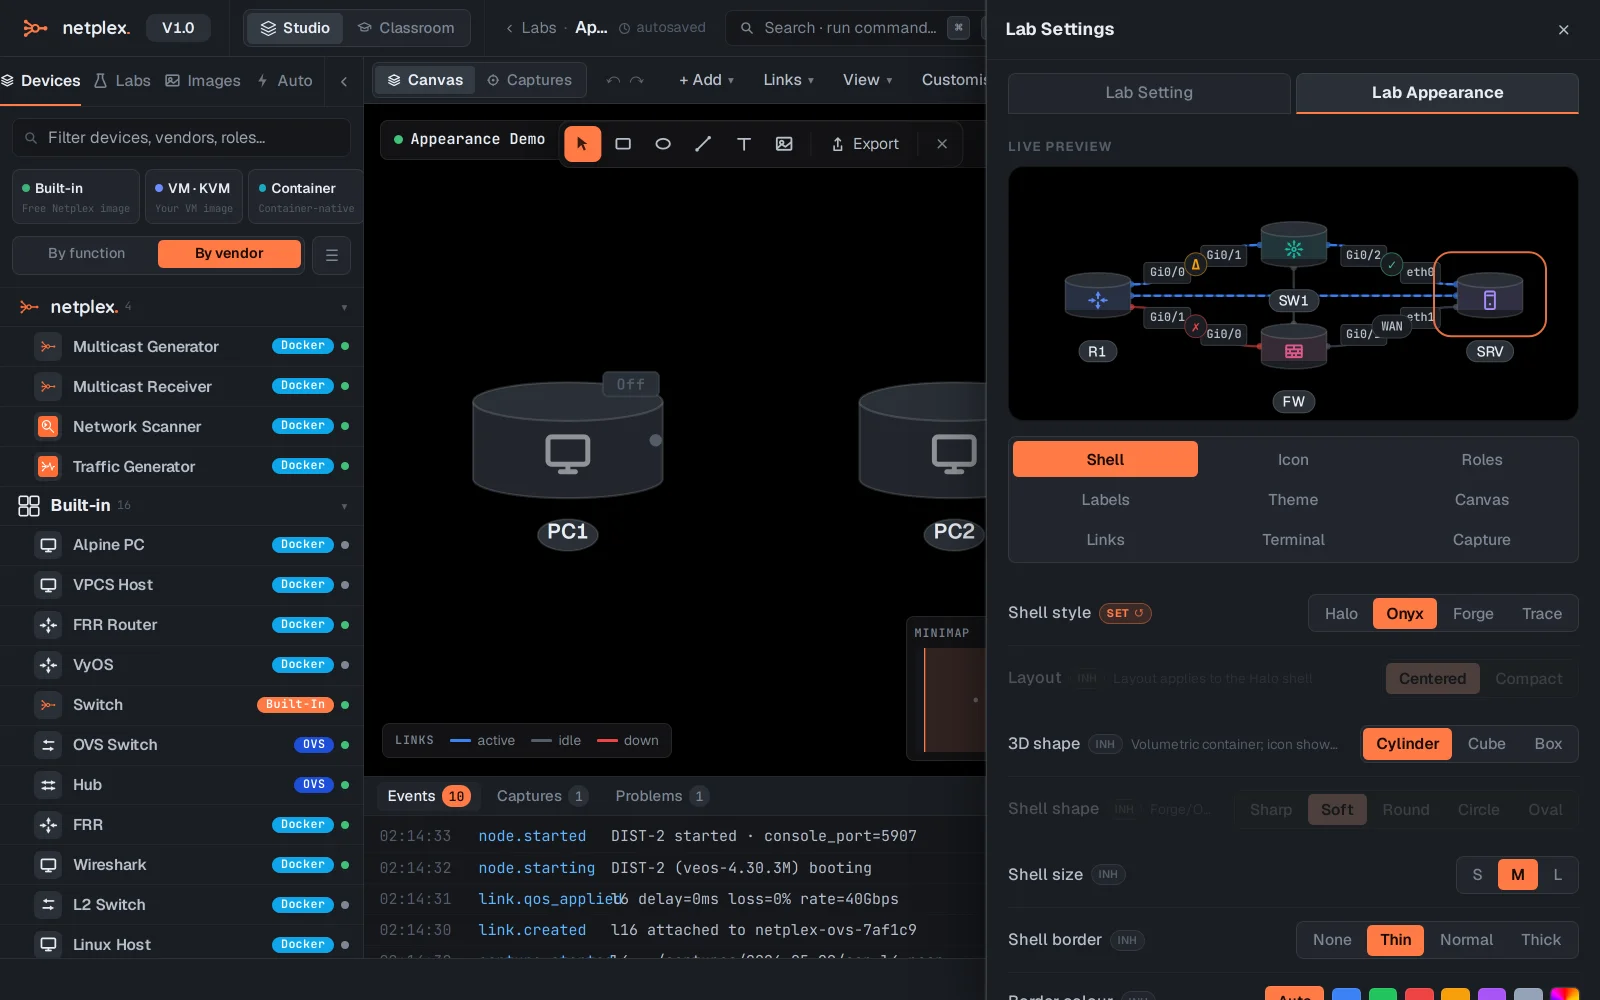The image size is (1600, 1000).
Task: Click the Export button
Action: click(x=865, y=144)
